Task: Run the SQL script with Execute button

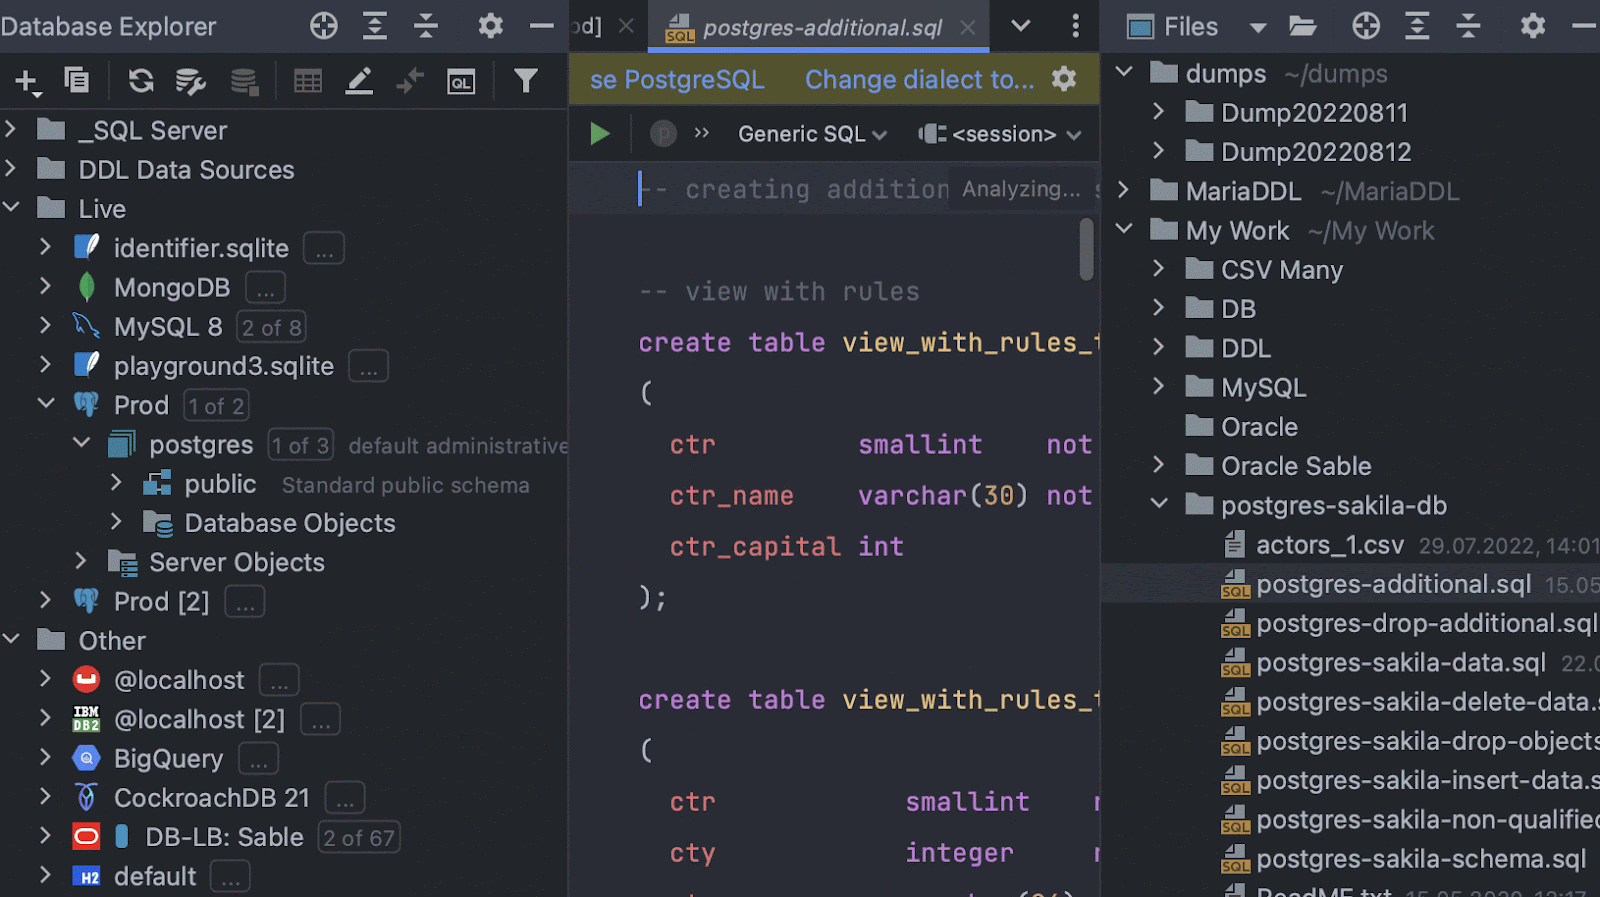Action: coord(600,134)
